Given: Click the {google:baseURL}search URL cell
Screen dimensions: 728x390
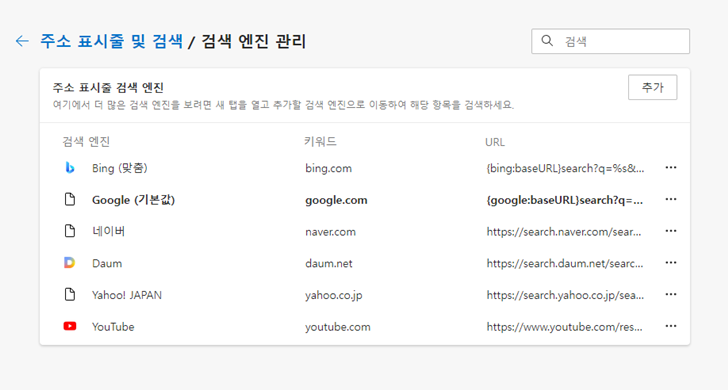Looking at the screenshot, I should 565,200.
